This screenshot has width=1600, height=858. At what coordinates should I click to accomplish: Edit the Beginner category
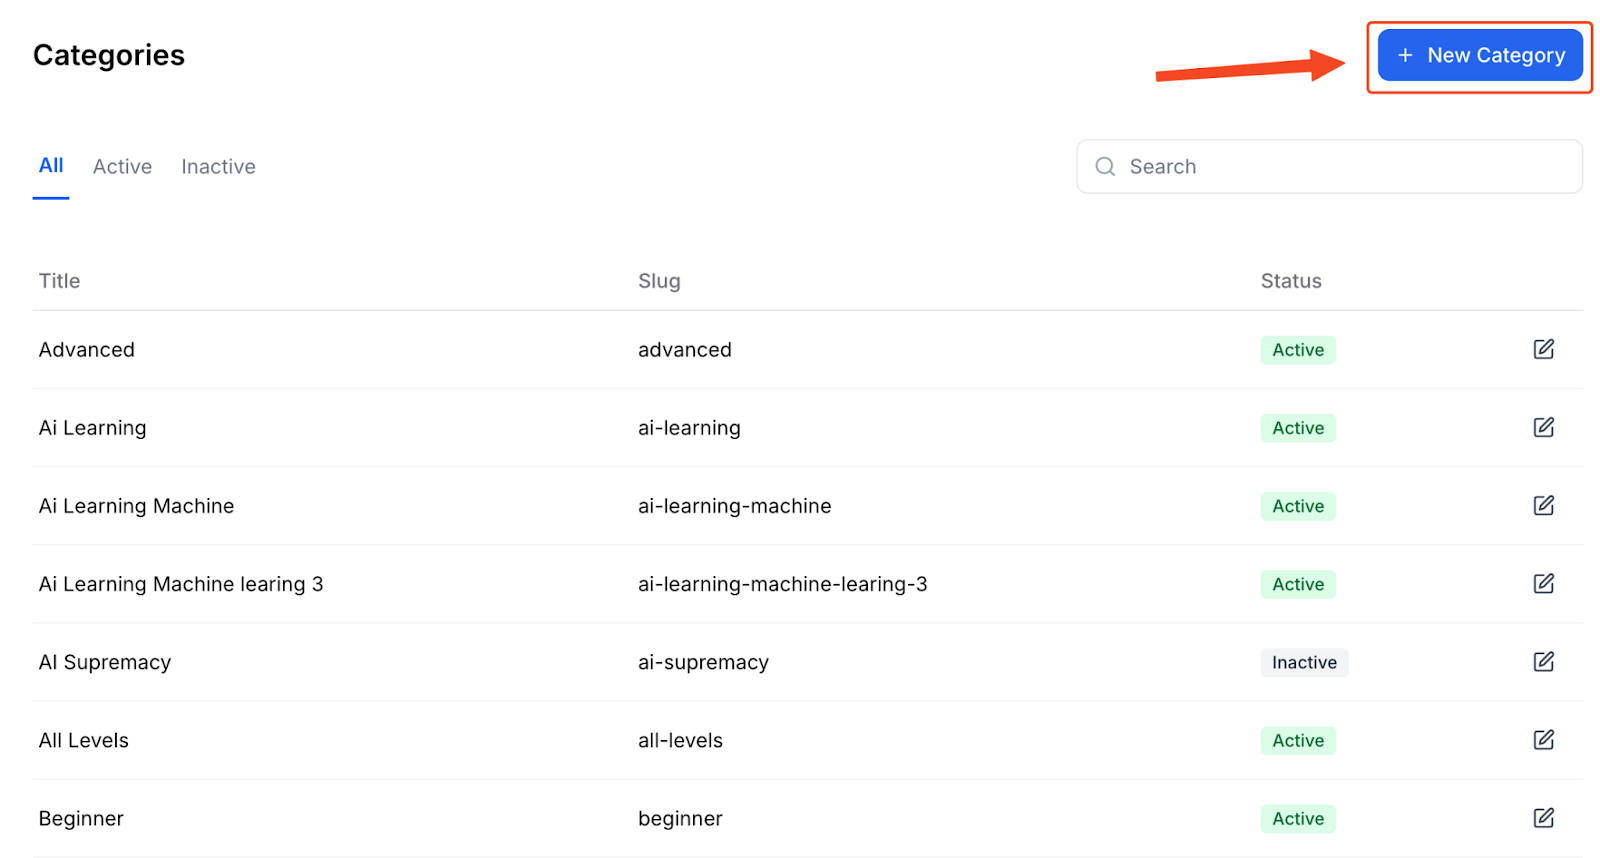[1543, 817]
